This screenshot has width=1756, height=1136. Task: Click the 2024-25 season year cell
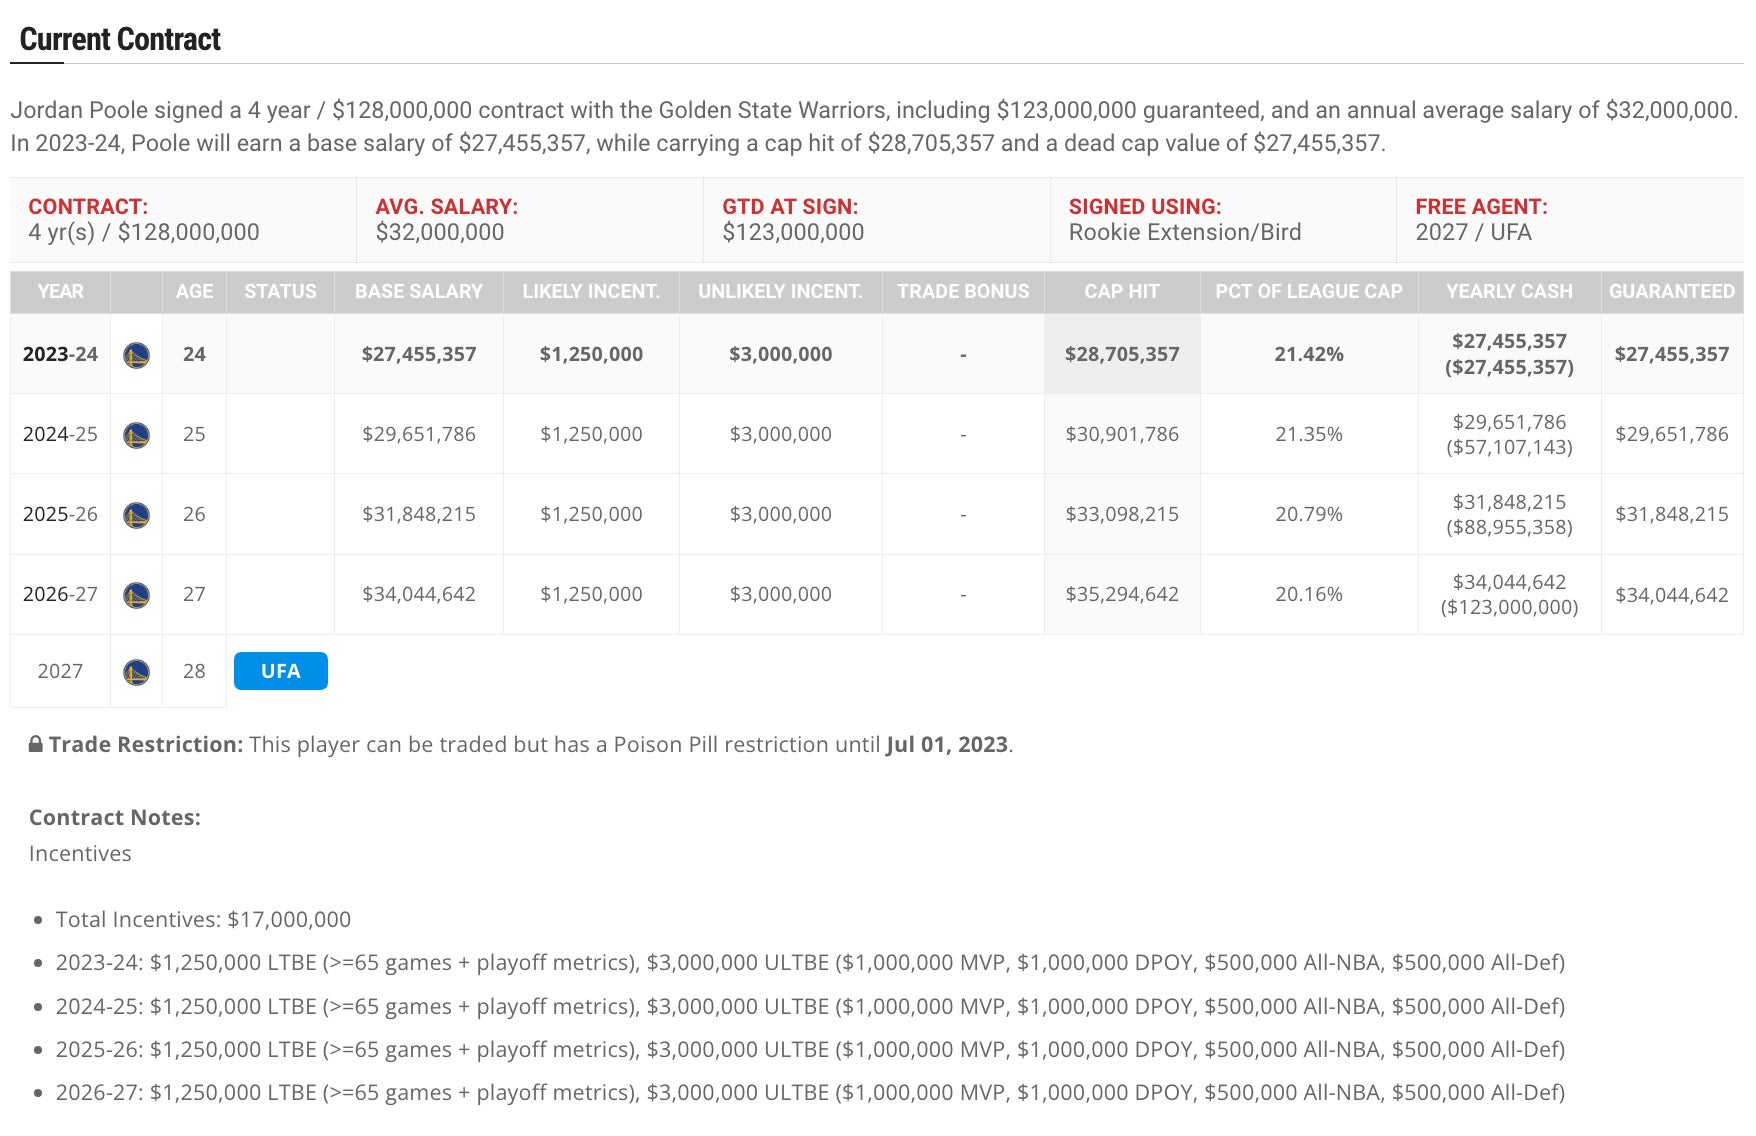pos(60,434)
